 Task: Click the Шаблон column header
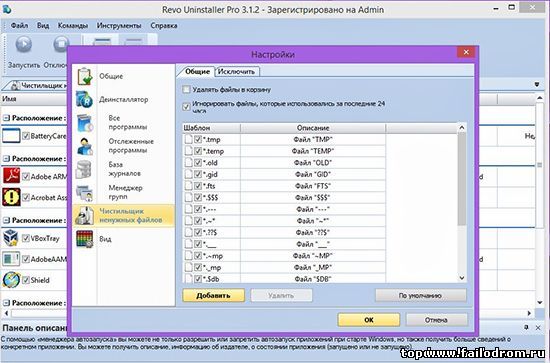point(211,128)
